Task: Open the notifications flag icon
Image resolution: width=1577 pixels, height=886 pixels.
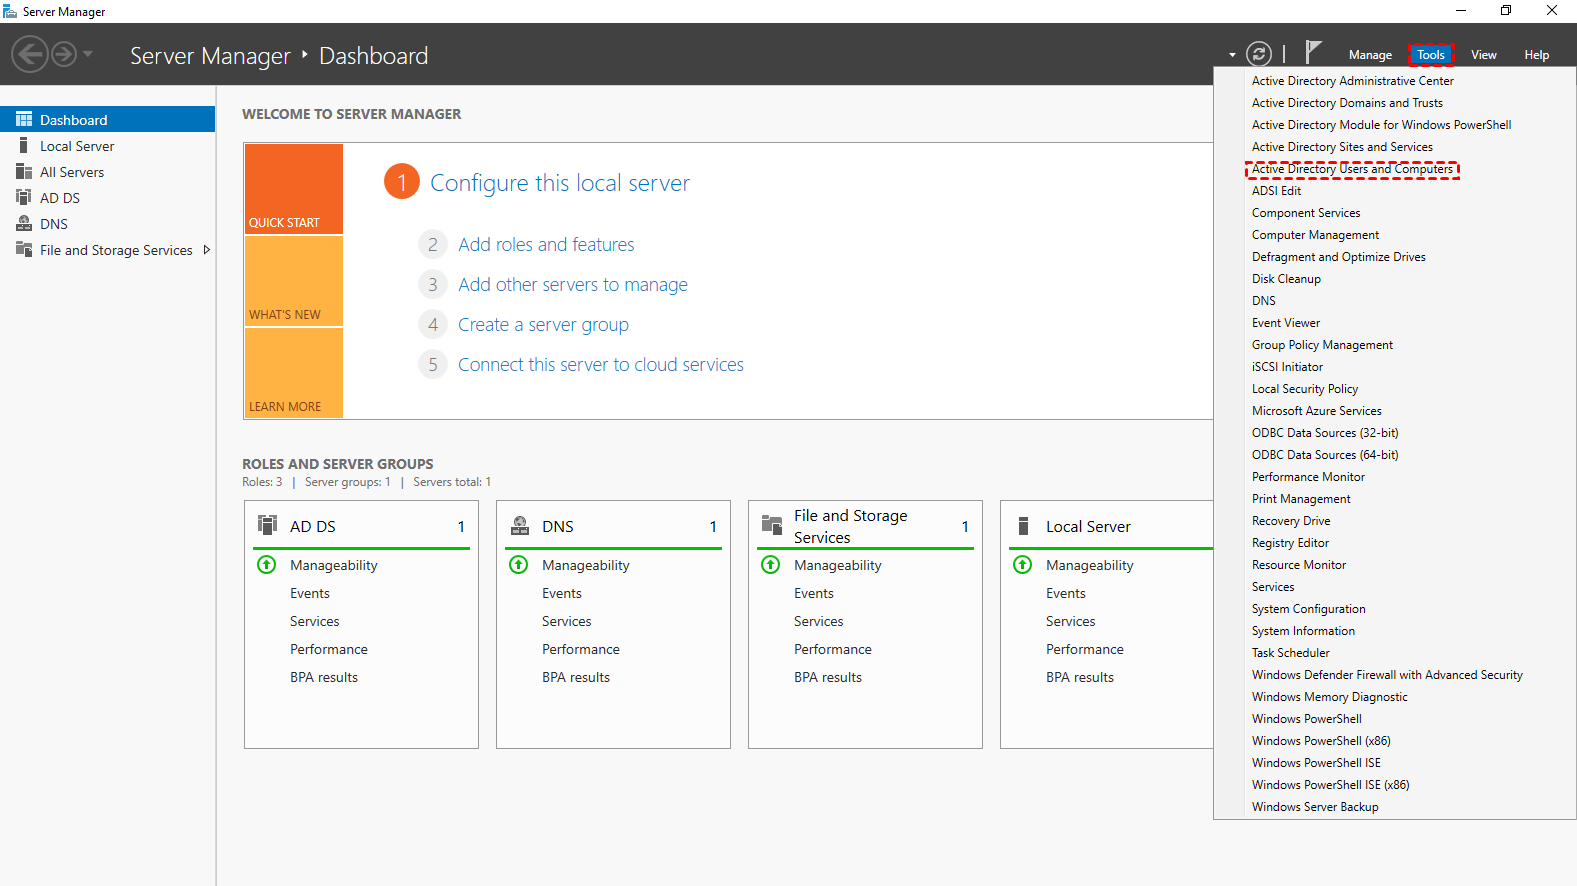Action: click(x=1313, y=53)
